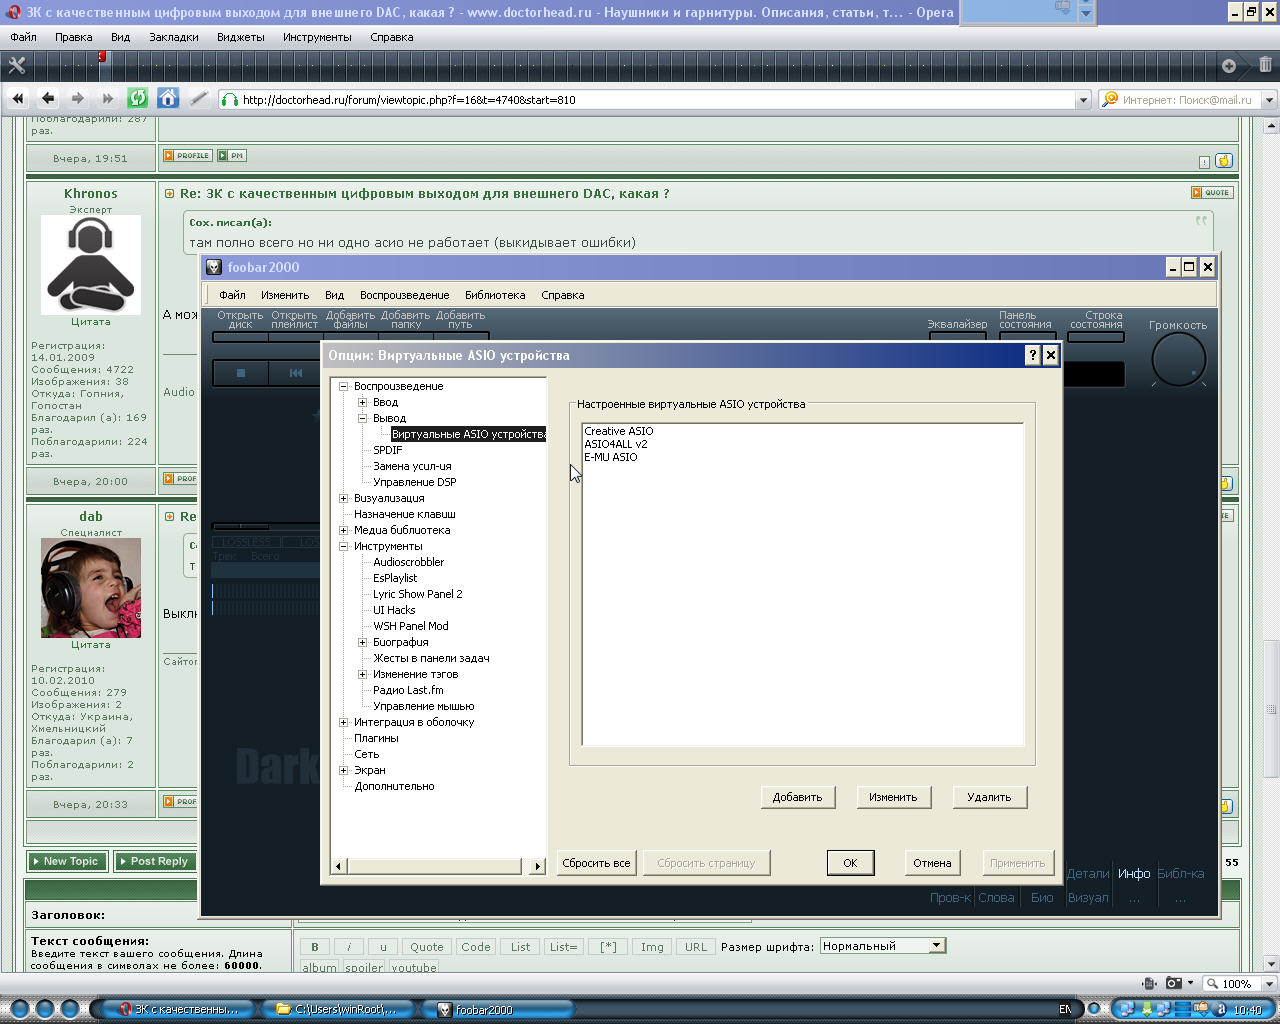The width and height of the screenshot is (1280, 1024).
Task: Go back one page in Opera
Action: [x=47, y=98]
